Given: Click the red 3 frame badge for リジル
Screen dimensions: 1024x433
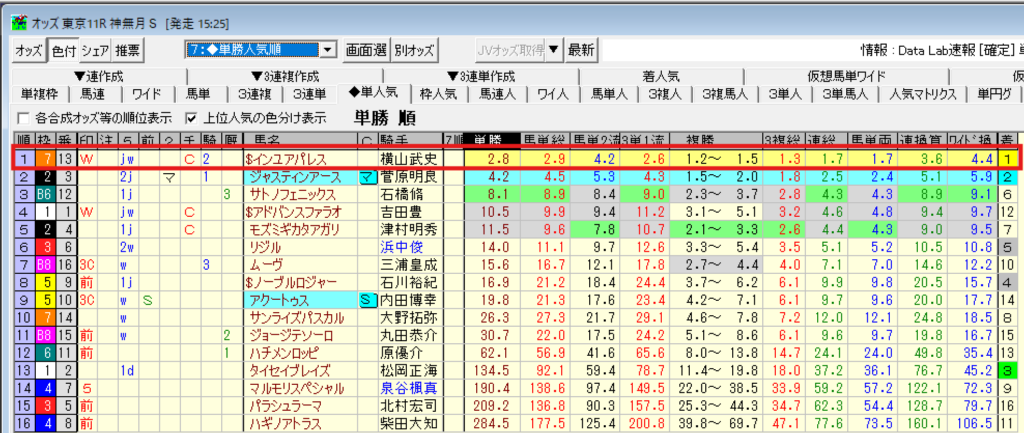Looking at the screenshot, I should click(46, 246).
